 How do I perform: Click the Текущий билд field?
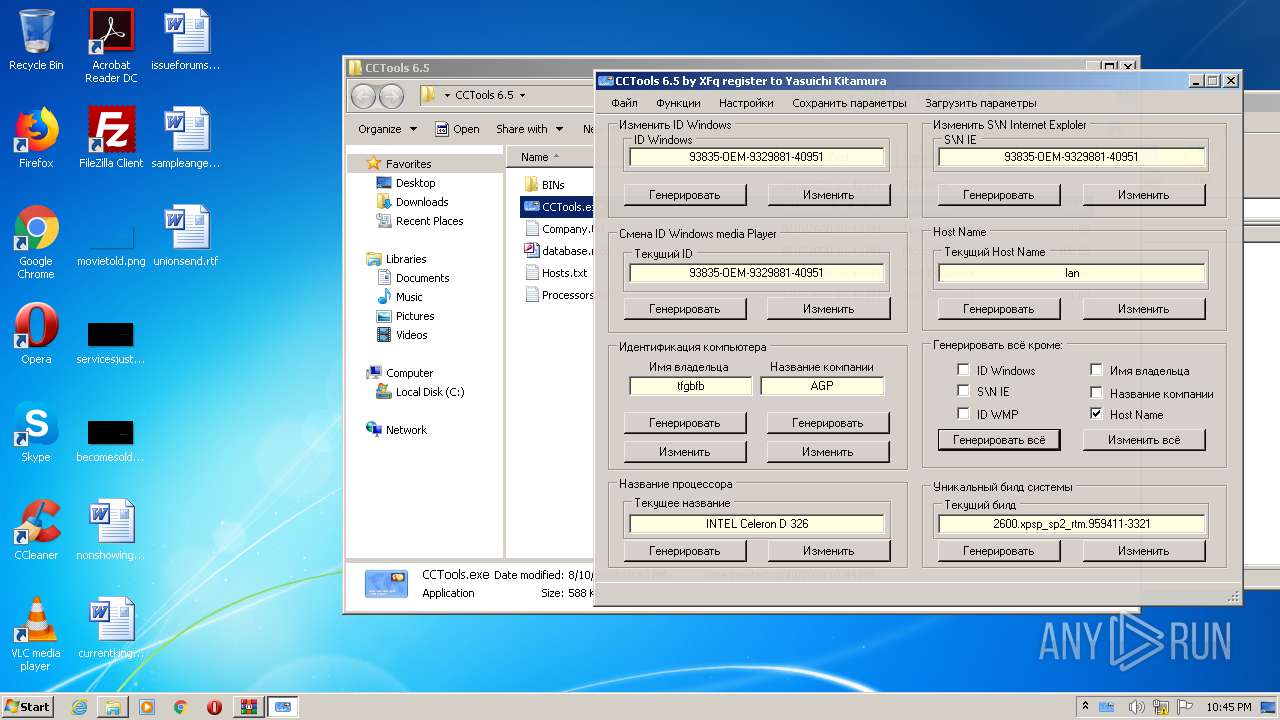pos(1072,524)
